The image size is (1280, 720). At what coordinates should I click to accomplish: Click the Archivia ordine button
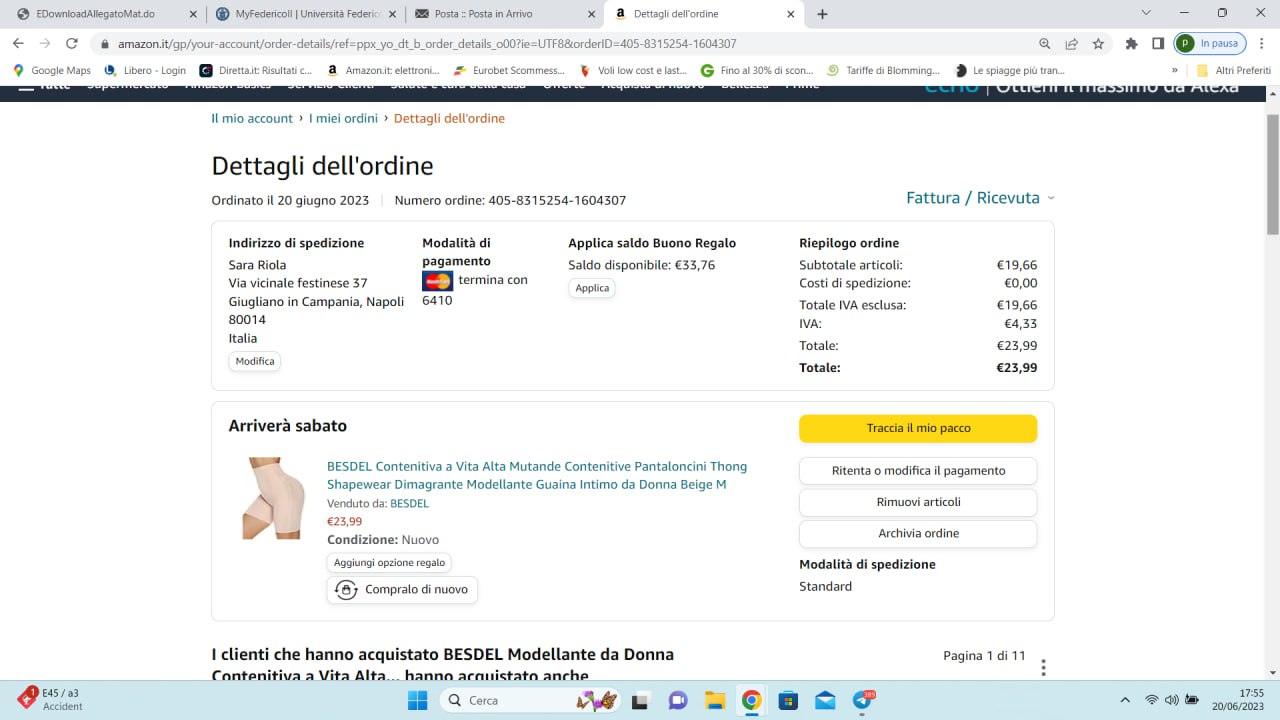(x=918, y=533)
